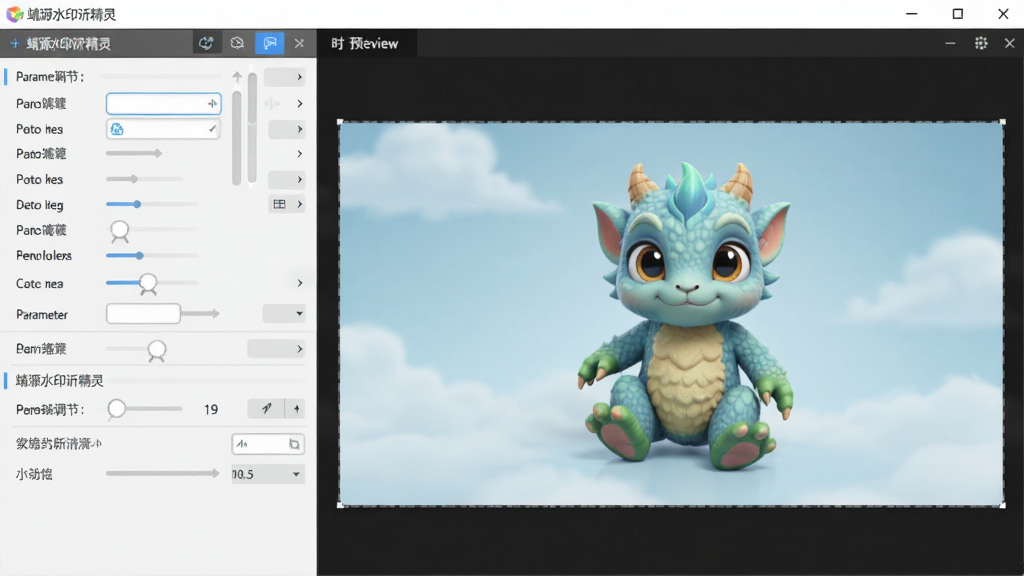The image size is (1024, 576).
Task: Open the dropdown in the Parameter row
Action: tap(284, 313)
